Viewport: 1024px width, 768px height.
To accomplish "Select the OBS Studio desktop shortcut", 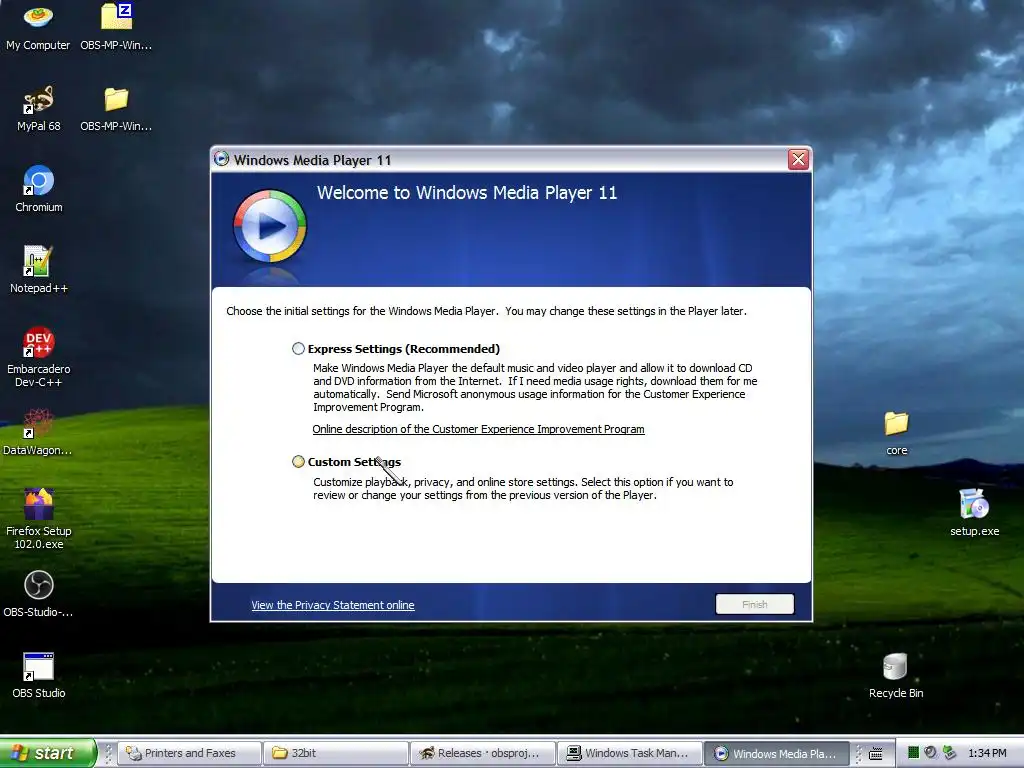I will tap(39, 675).
